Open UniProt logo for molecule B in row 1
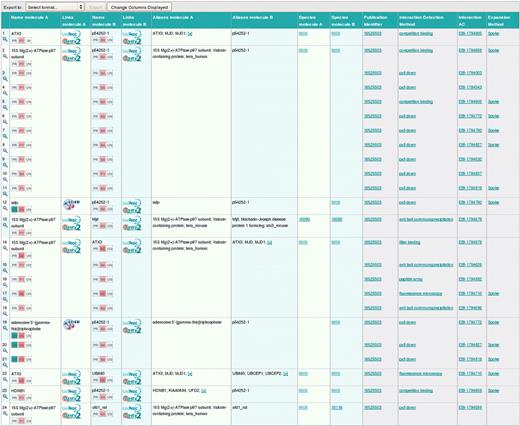The image size is (520, 426). (132, 34)
